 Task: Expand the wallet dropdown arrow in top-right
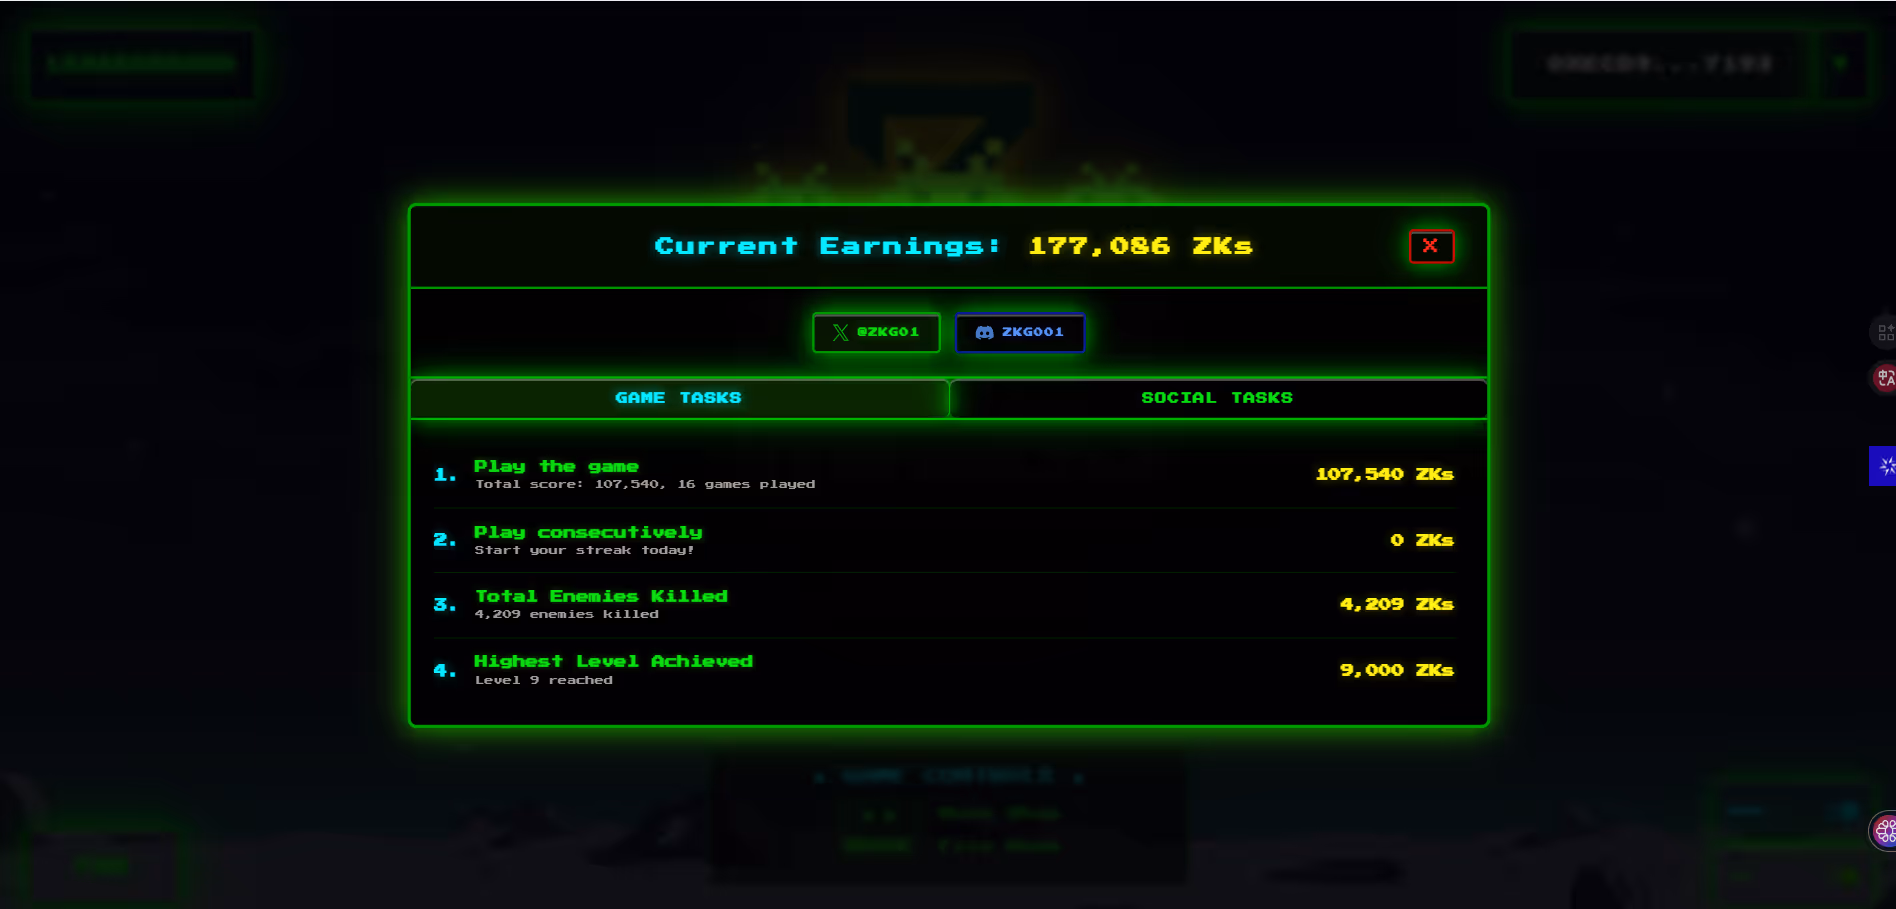(x=1840, y=64)
